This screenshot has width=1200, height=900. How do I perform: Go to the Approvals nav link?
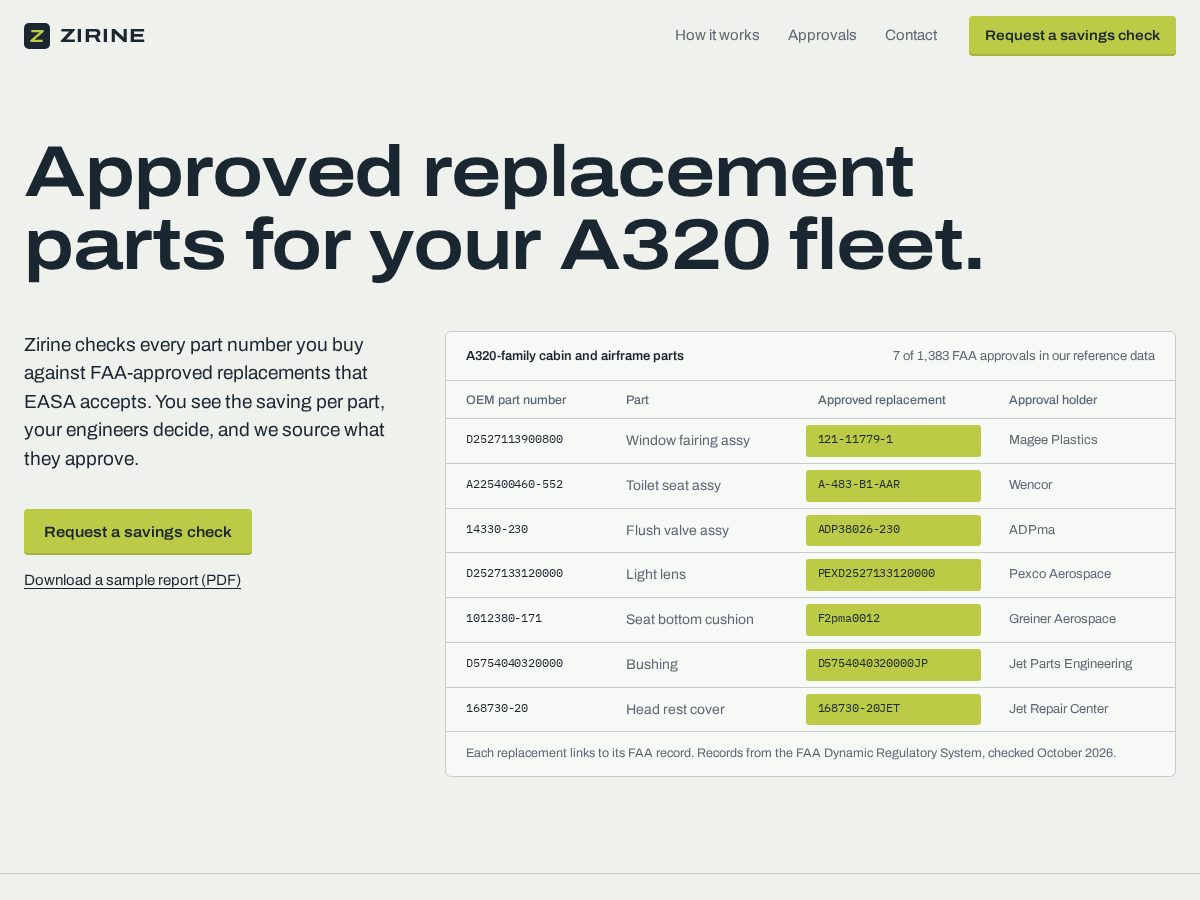(x=822, y=35)
